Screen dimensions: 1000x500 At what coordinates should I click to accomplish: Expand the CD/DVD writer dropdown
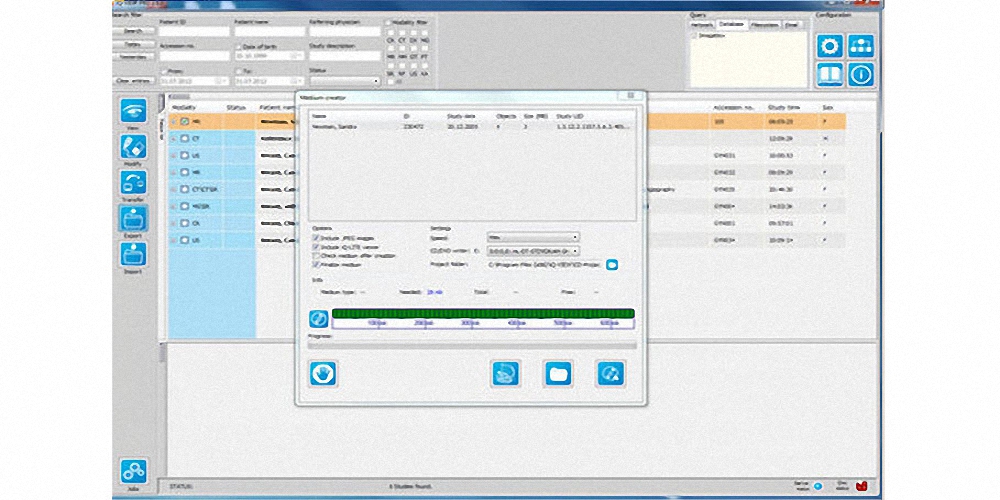click(532, 250)
